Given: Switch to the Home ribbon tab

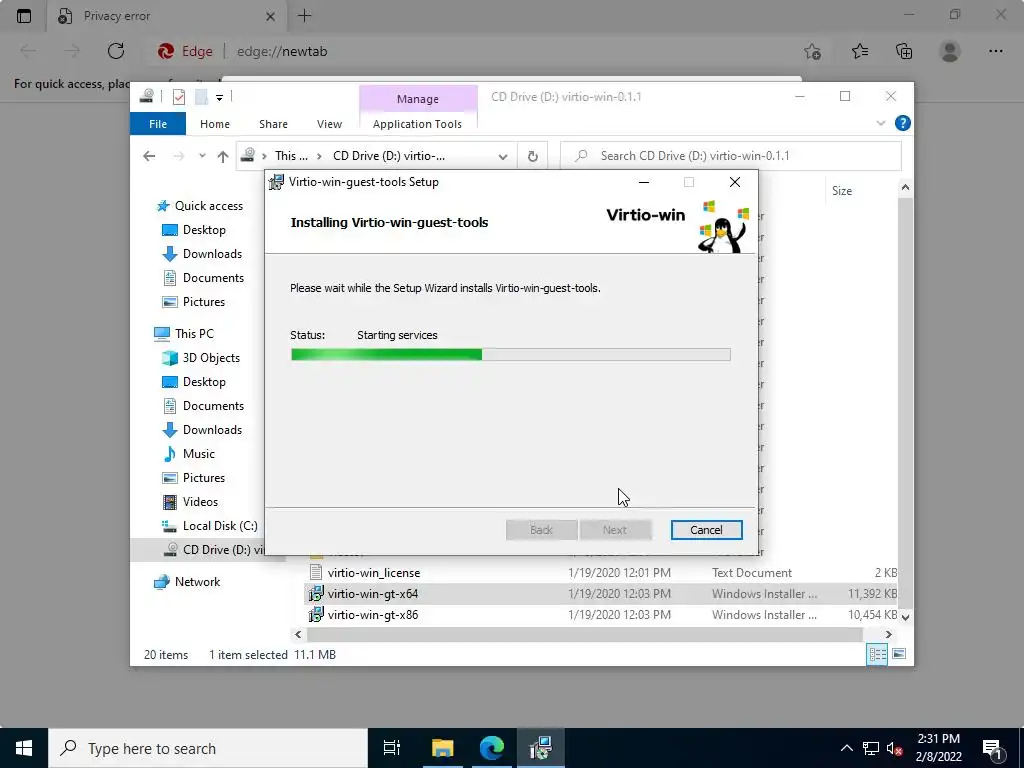Looking at the screenshot, I should pyautogui.click(x=215, y=123).
